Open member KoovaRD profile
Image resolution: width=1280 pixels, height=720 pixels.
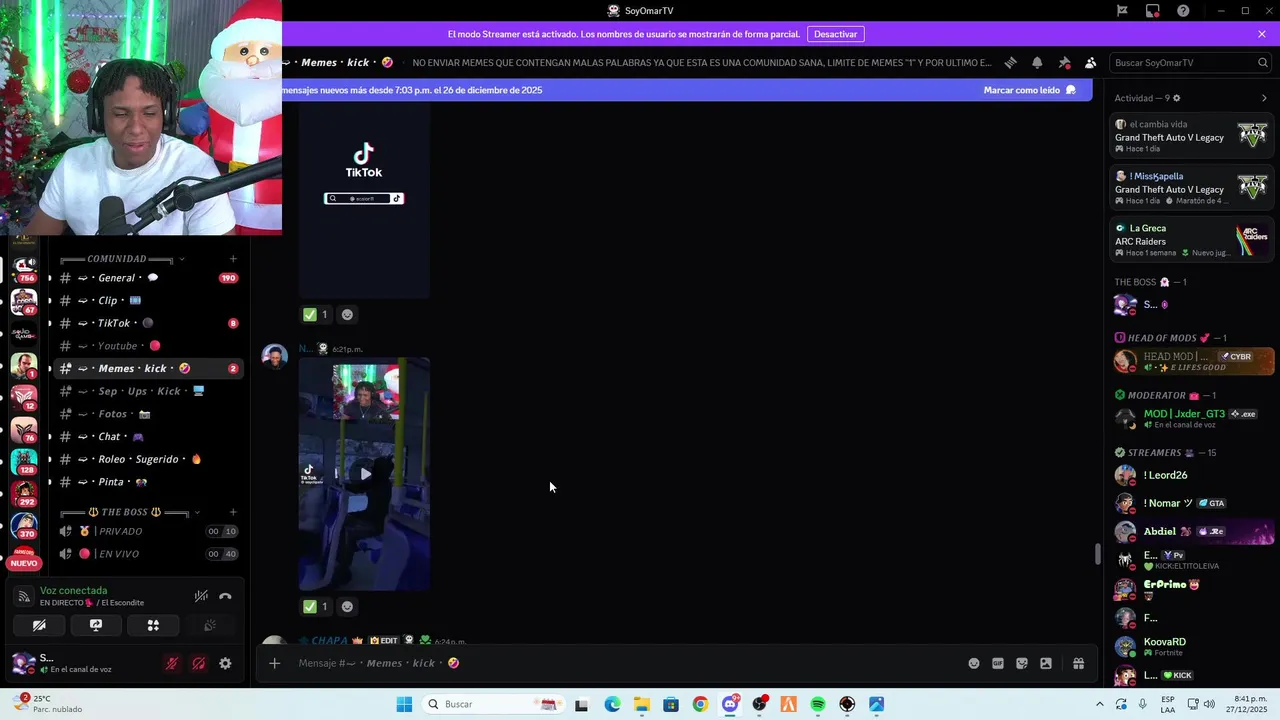click(x=1191, y=646)
